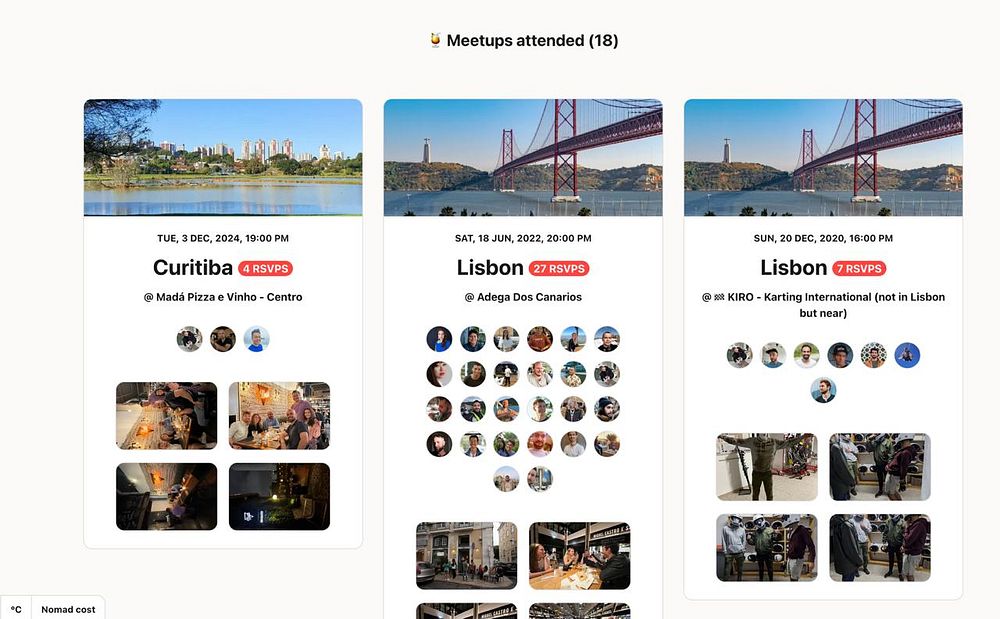Open first attendee avatar in Karting card

coord(740,355)
